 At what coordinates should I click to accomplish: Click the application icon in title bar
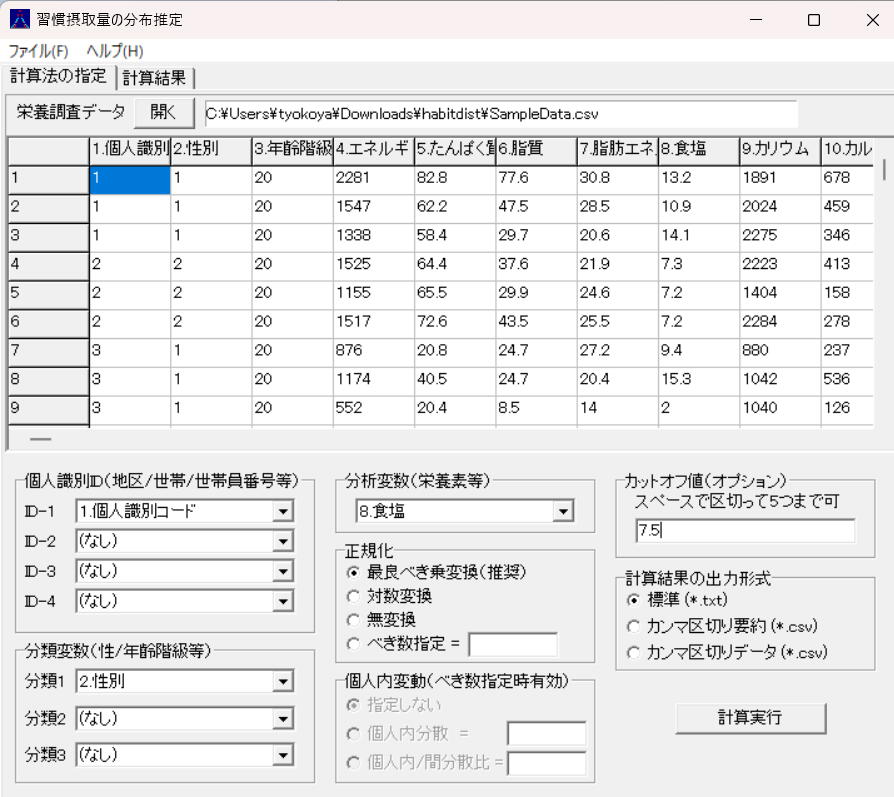pos(19,19)
